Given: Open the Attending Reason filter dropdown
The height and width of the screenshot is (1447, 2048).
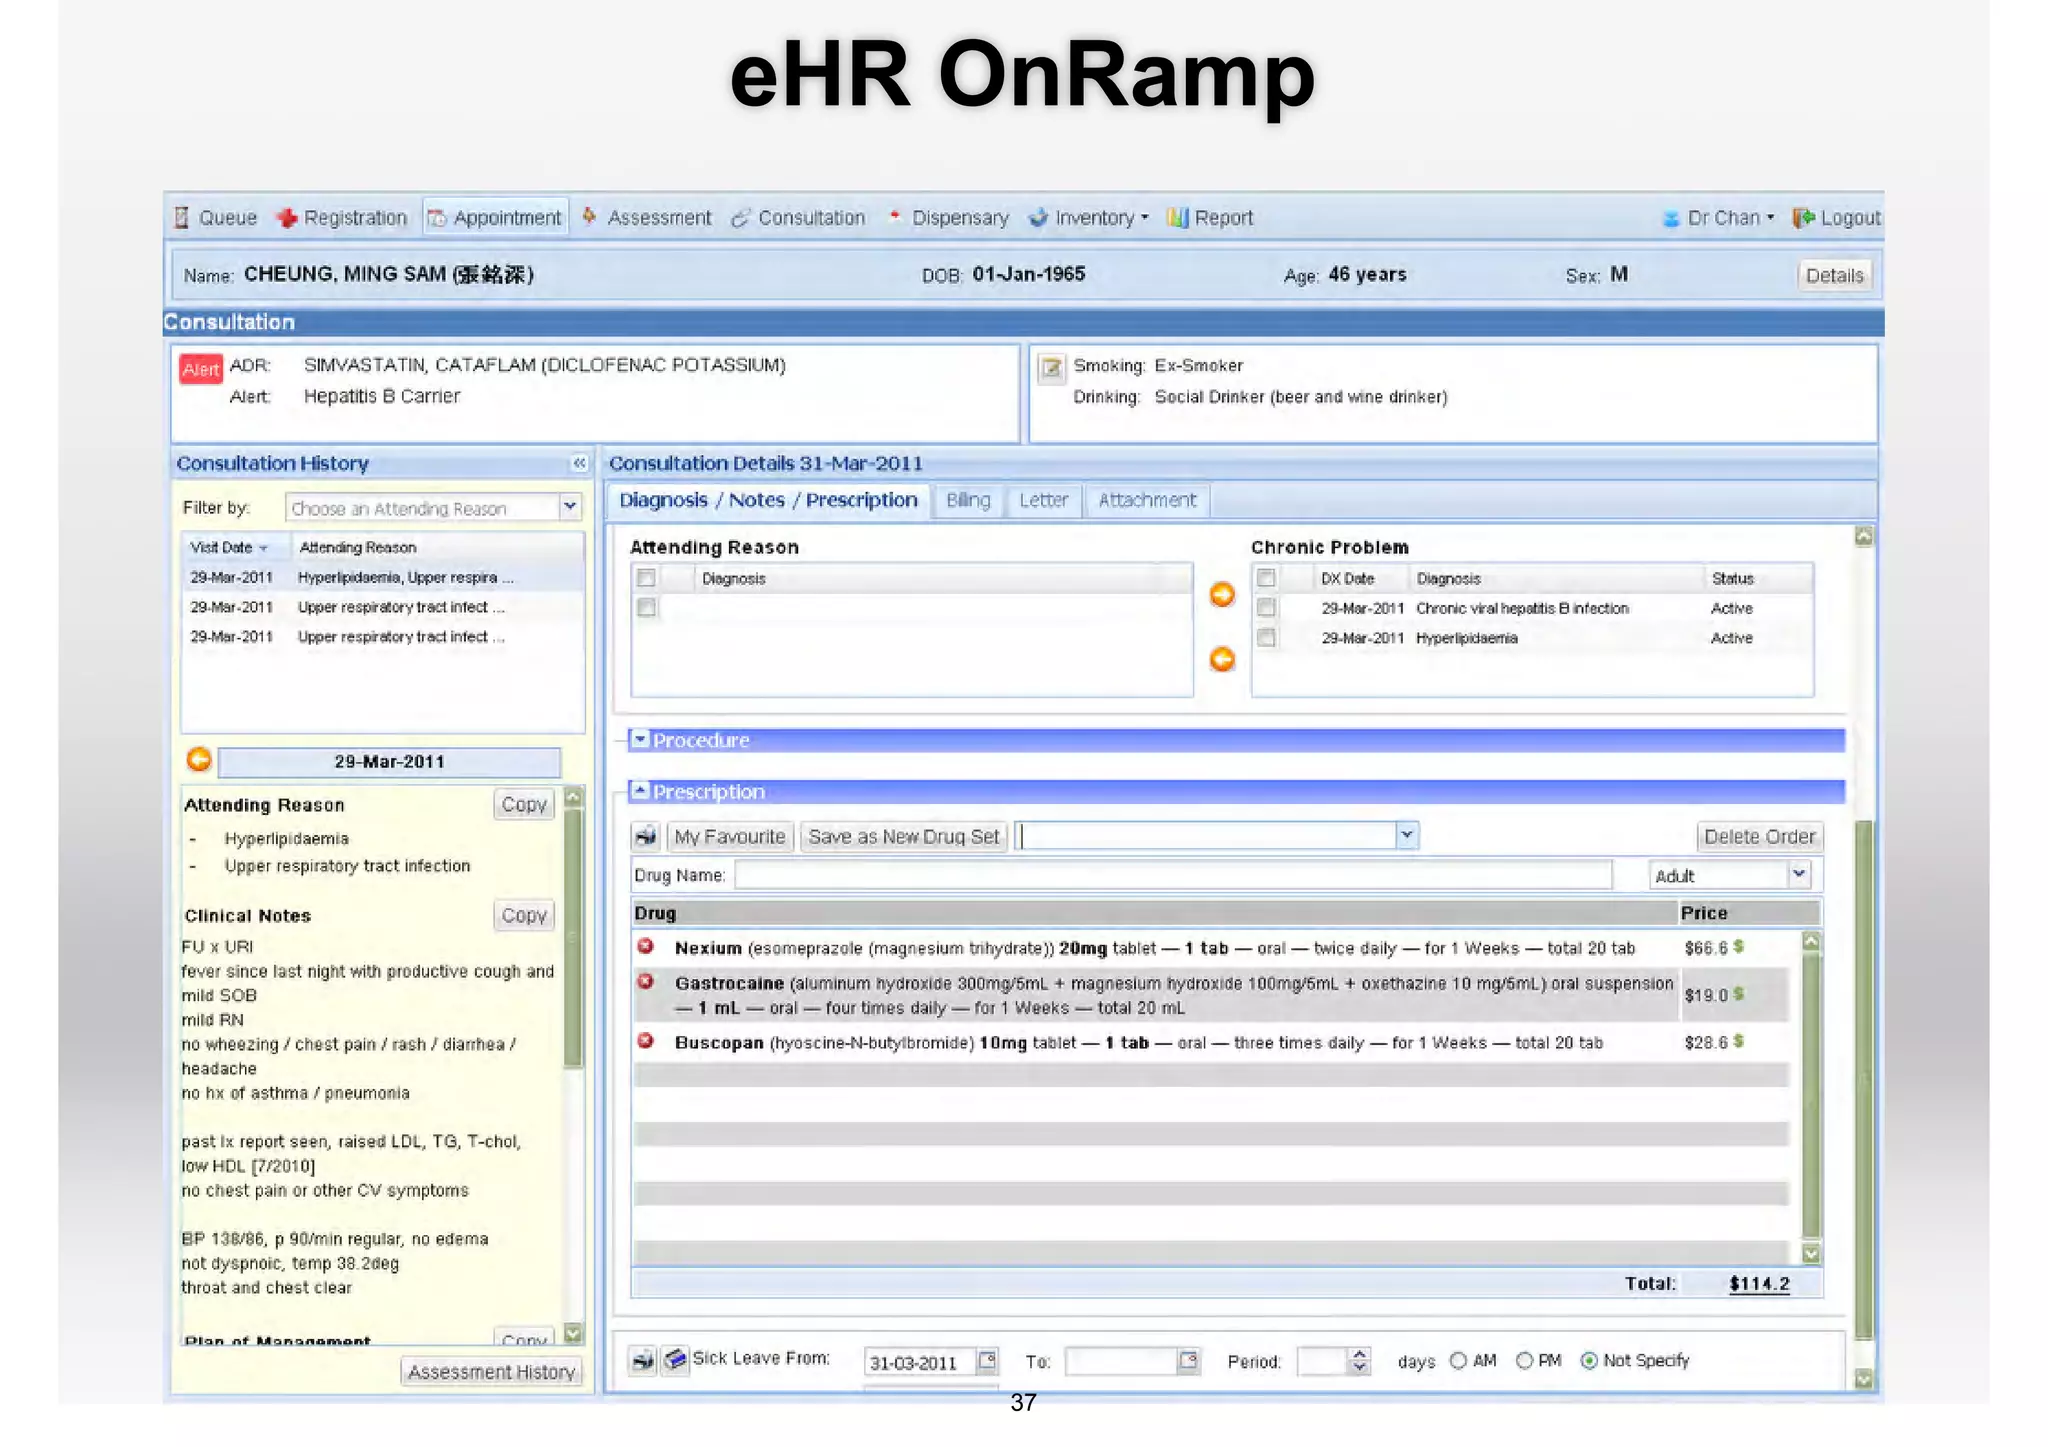Looking at the screenshot, I should pos(570,507).
